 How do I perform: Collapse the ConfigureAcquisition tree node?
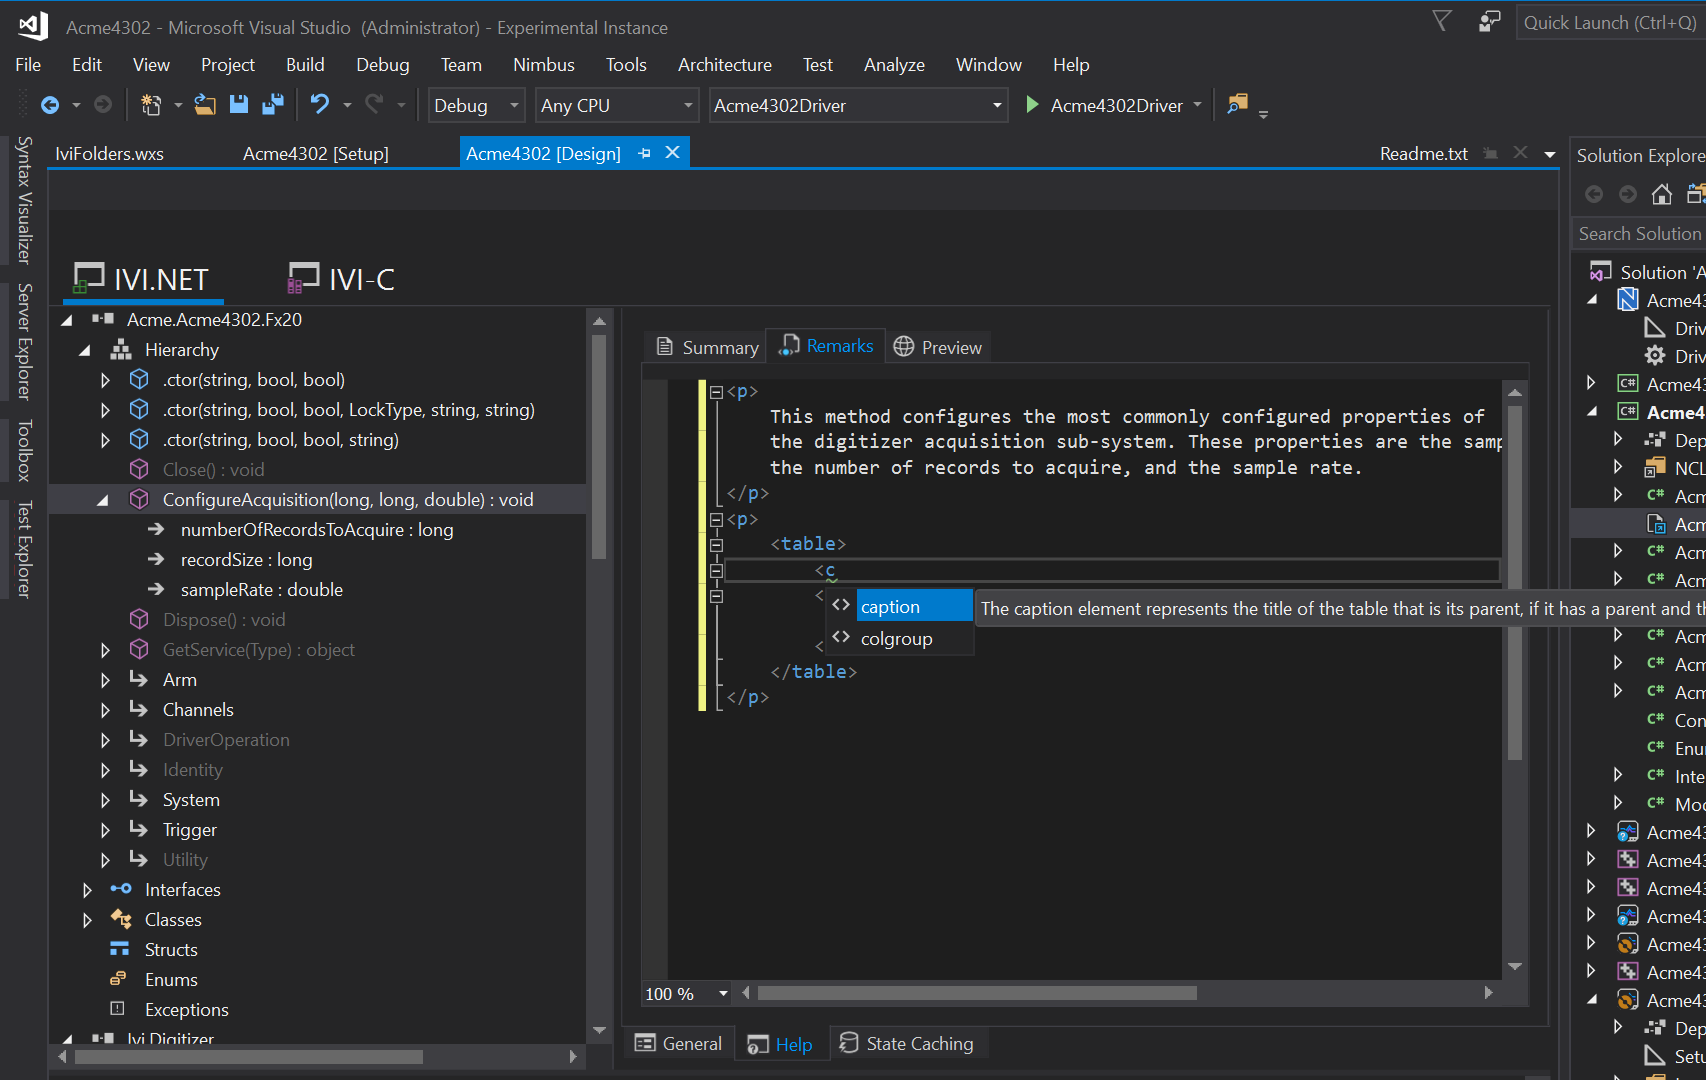104,499
